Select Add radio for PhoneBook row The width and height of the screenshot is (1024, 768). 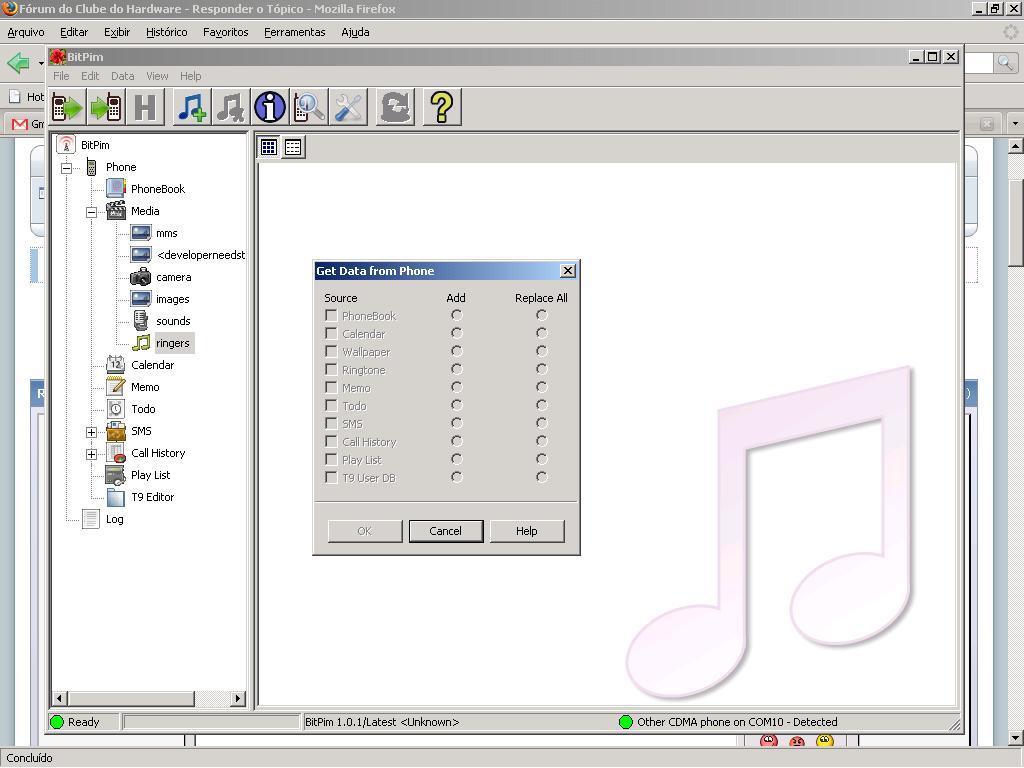coord(456,315)
